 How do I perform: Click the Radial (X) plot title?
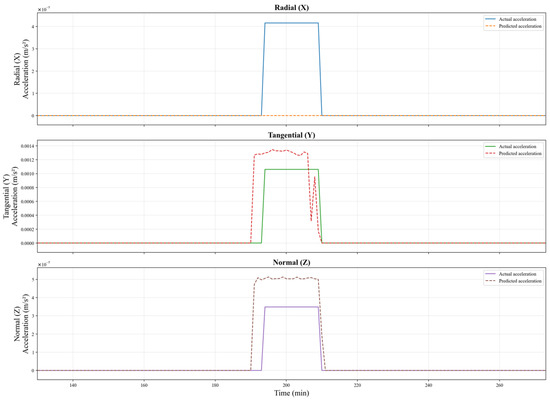[x=291, y=7]
